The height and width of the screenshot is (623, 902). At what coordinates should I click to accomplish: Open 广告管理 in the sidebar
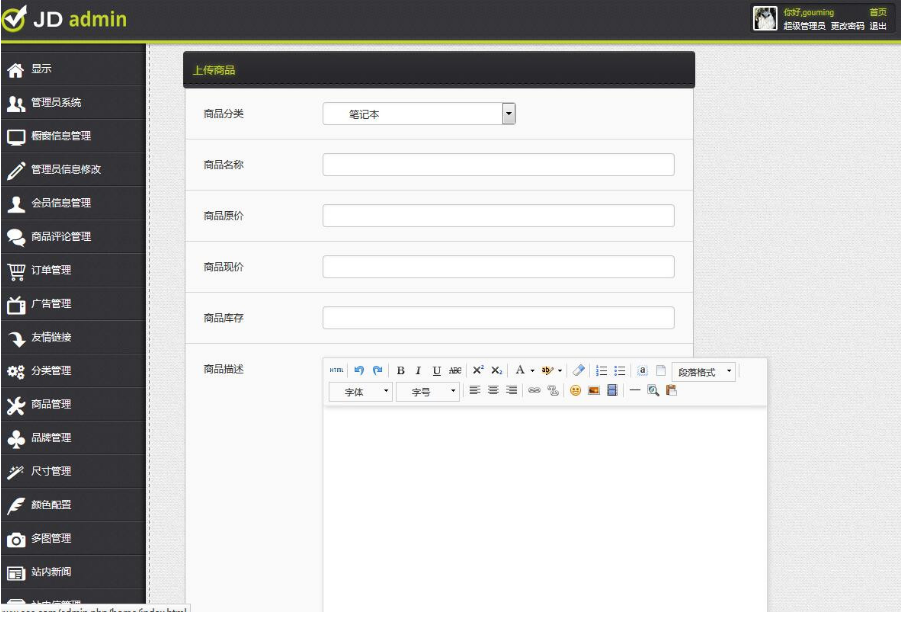[x=73, y=304]
